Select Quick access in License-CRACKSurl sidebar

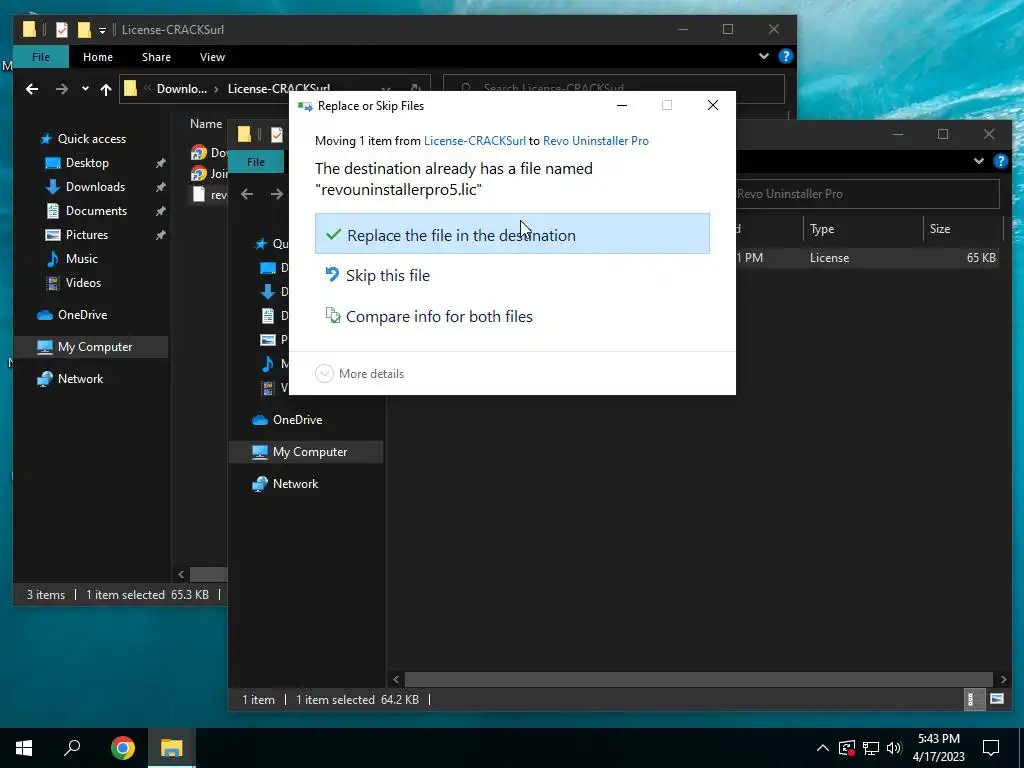point(91,138)
